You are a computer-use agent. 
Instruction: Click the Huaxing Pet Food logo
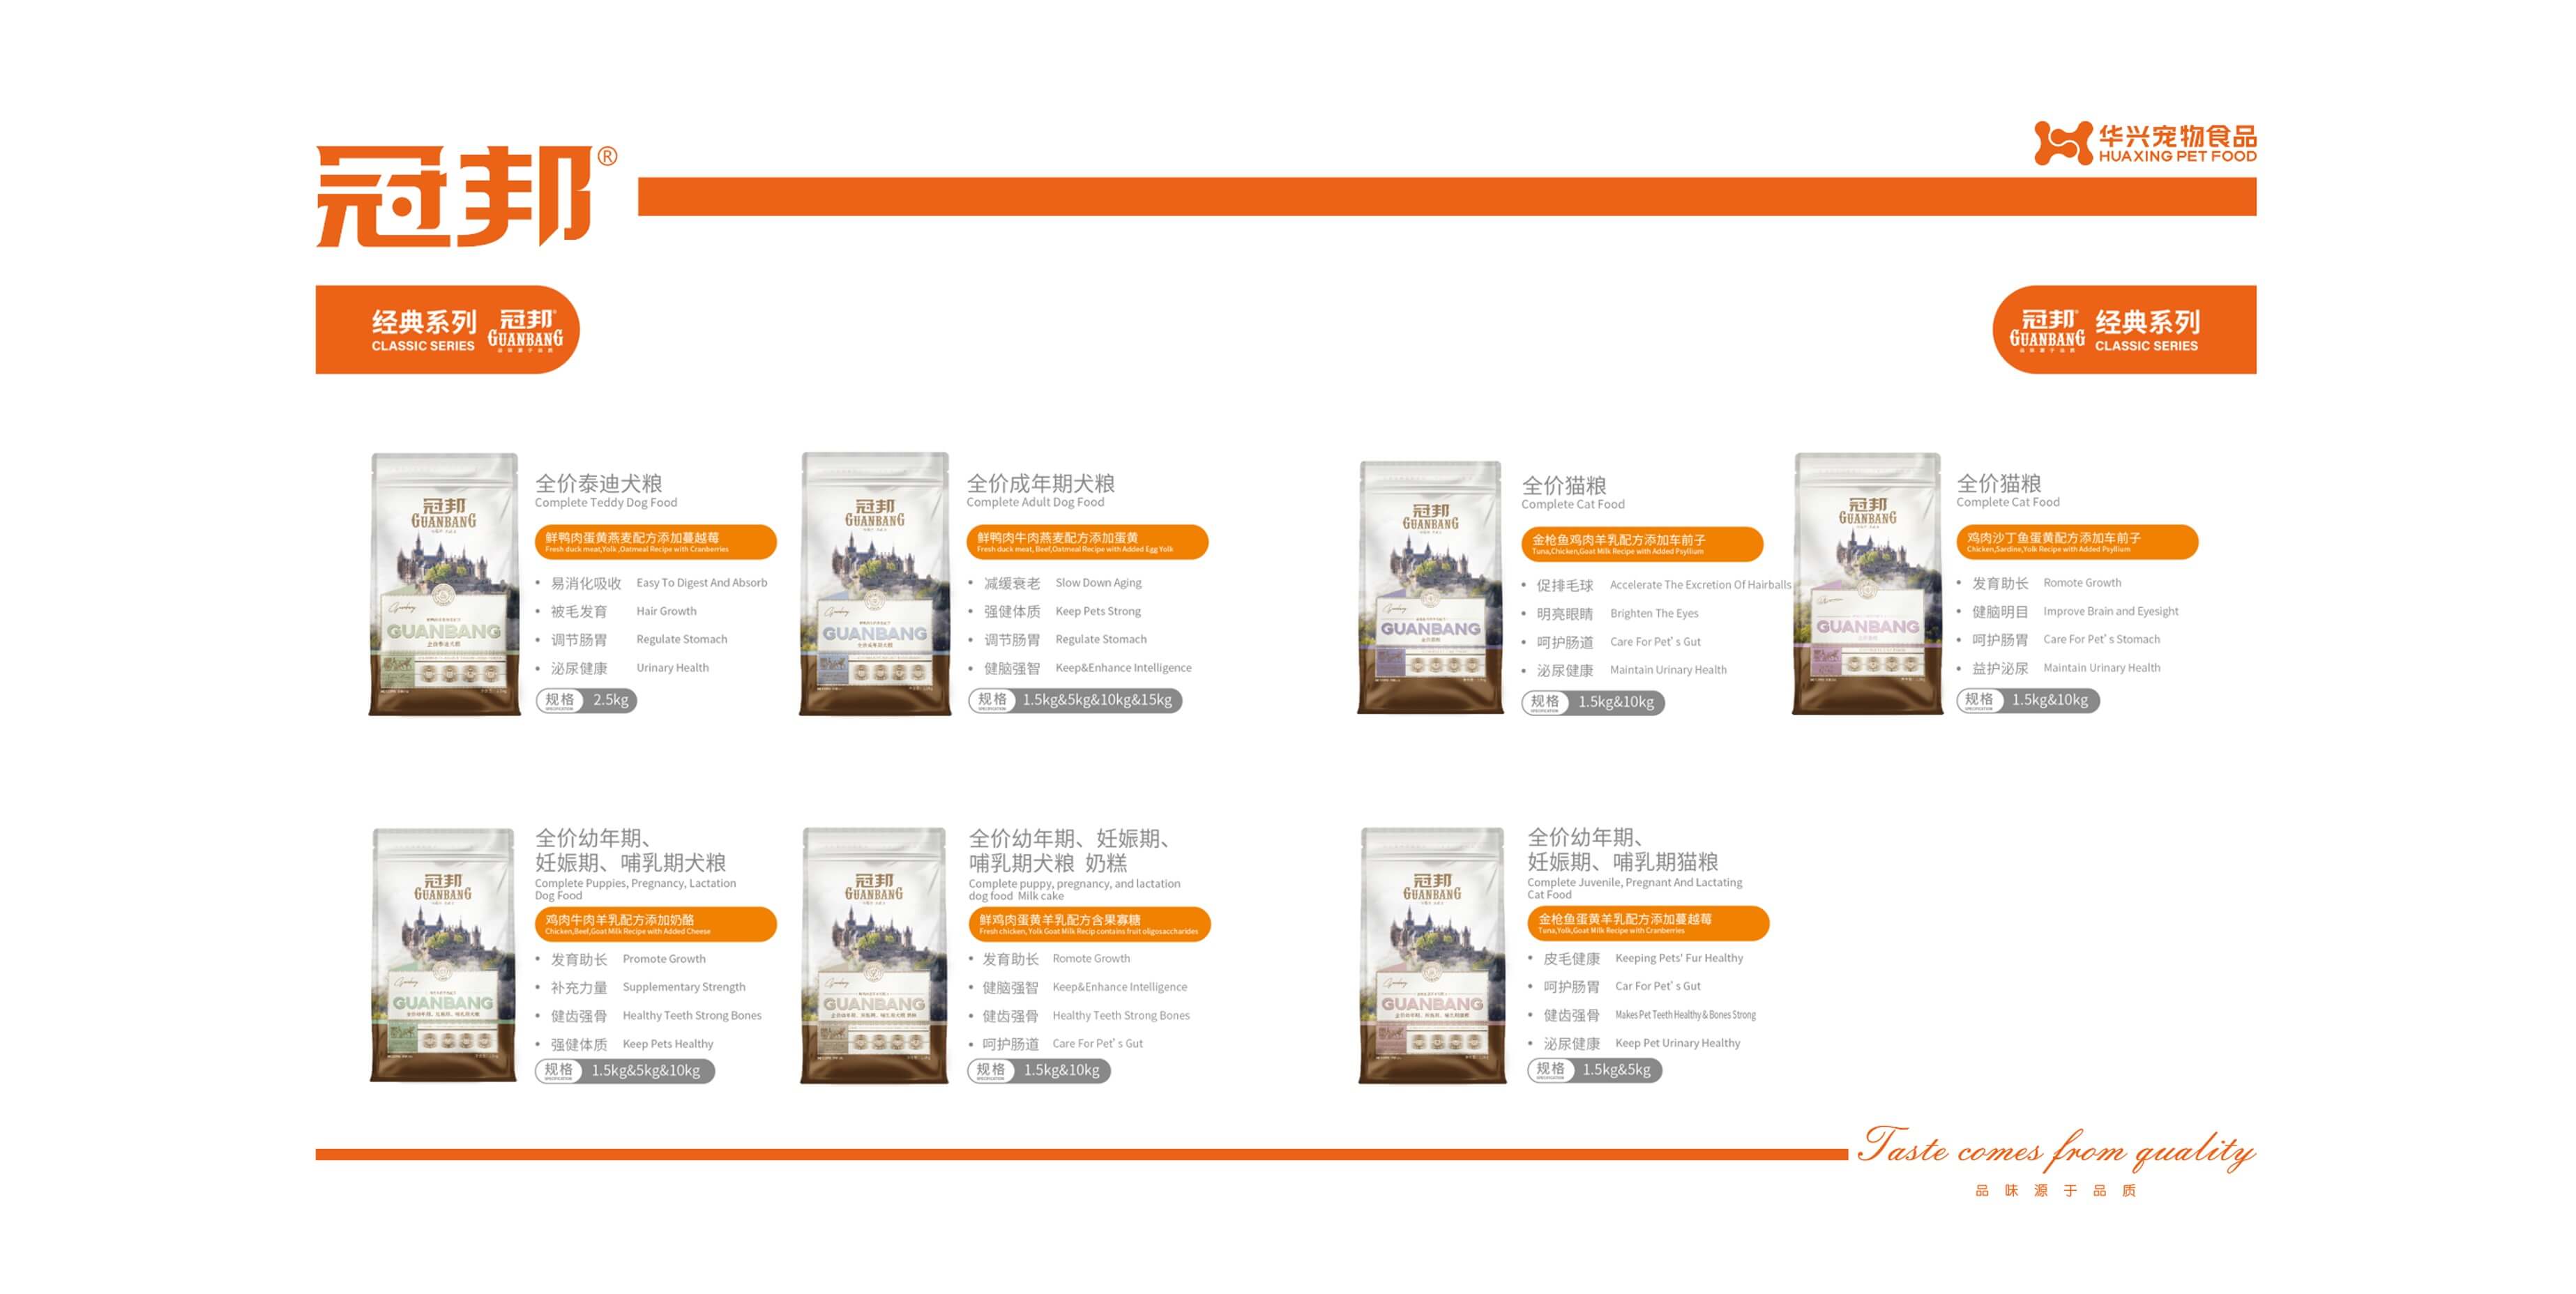coord(2145,143)
